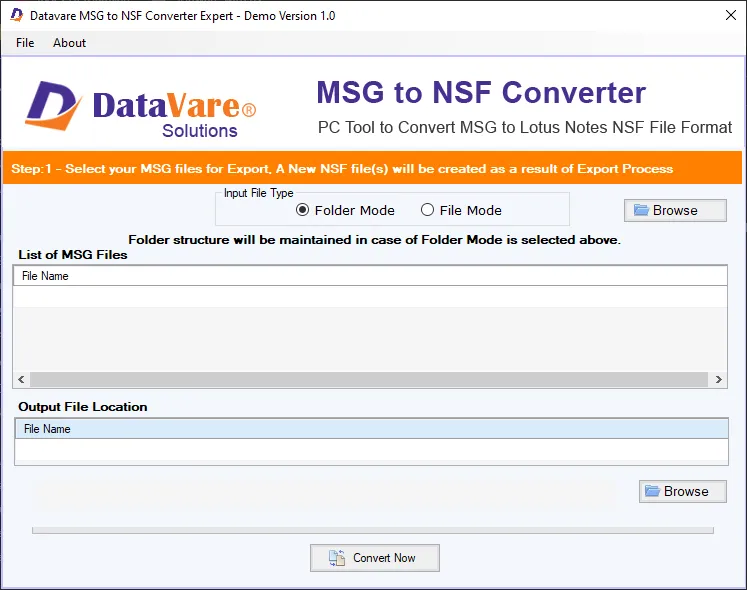Click the Convert Now button
Screen dimensions: 747x590
coord(374,558)
